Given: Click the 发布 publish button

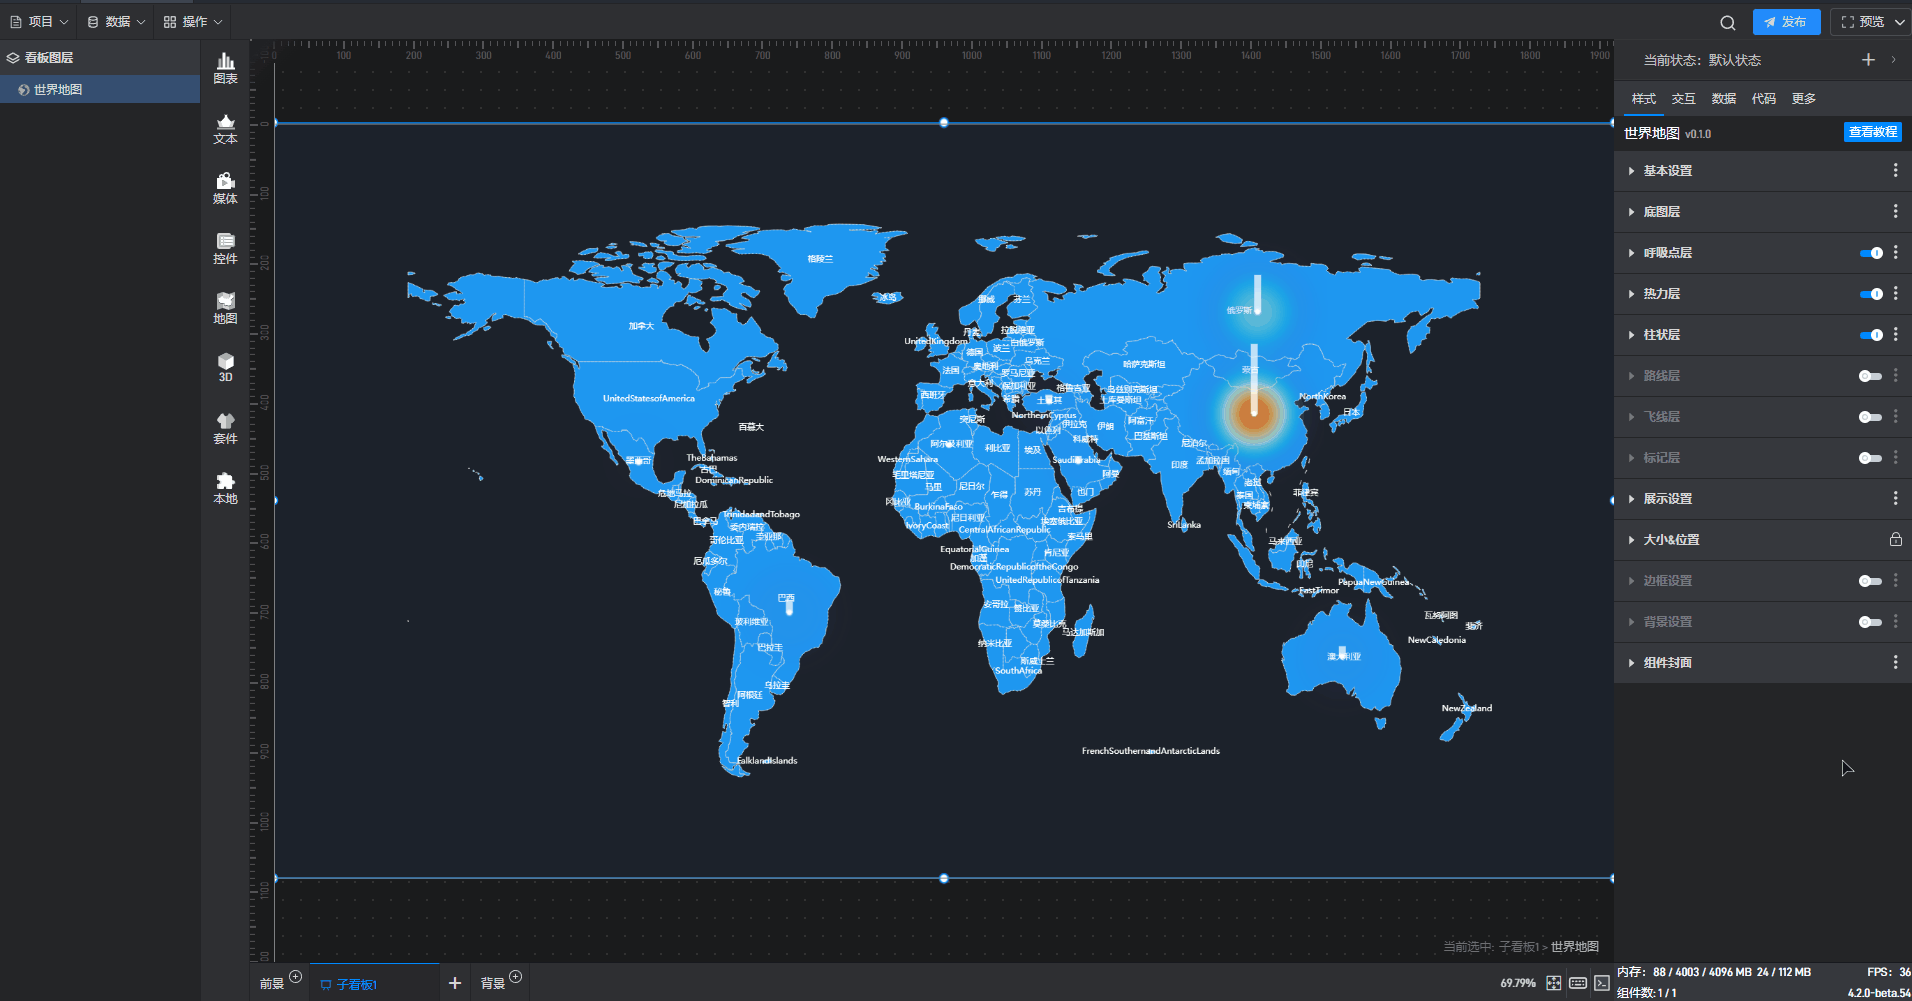Looking at the screenshot, I should [1786, 22].
